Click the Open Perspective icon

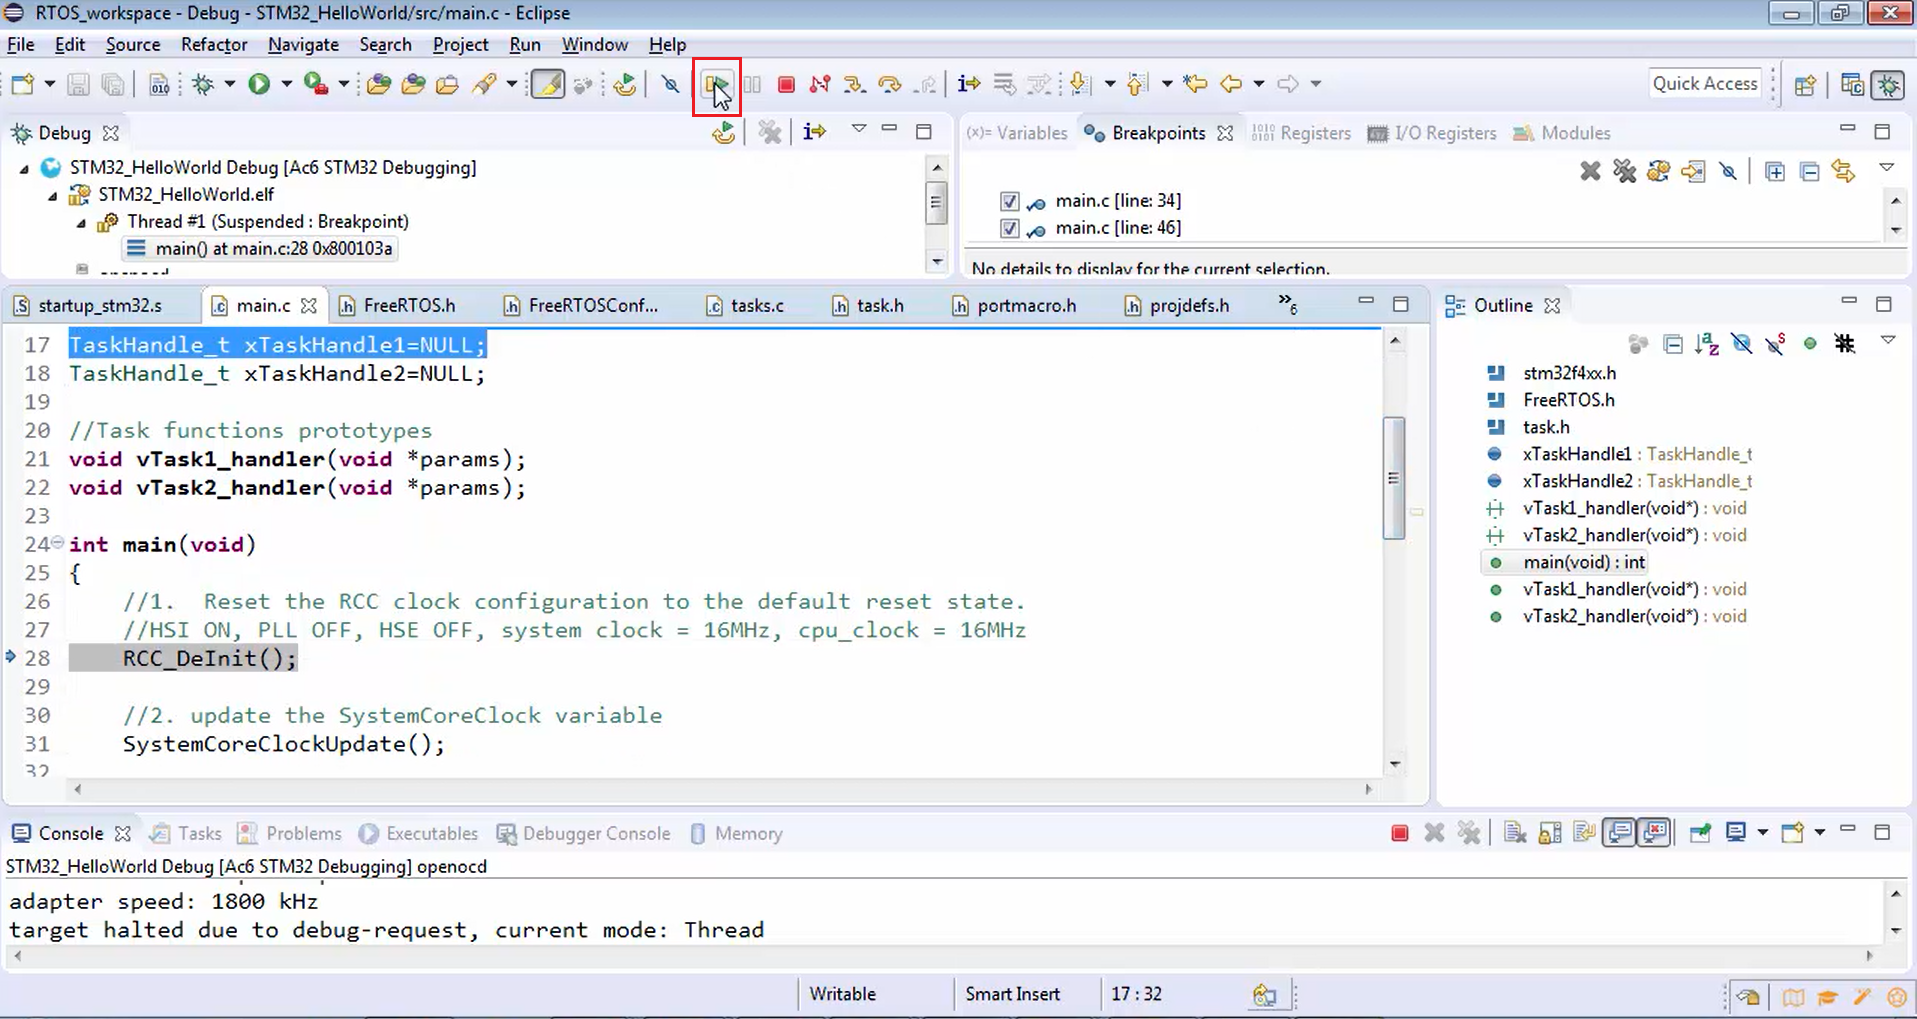(x=1805, y=85)
